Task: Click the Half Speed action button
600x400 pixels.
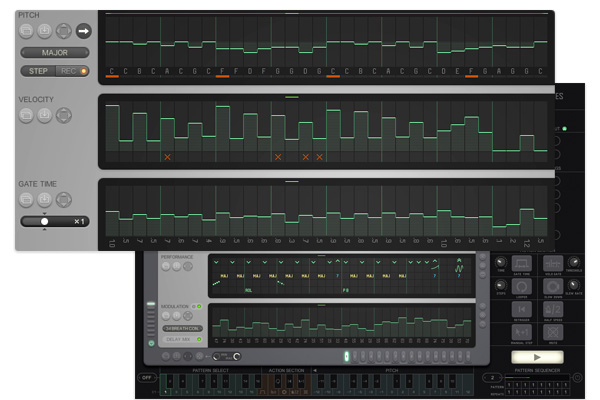Action: tap(553, 309)
